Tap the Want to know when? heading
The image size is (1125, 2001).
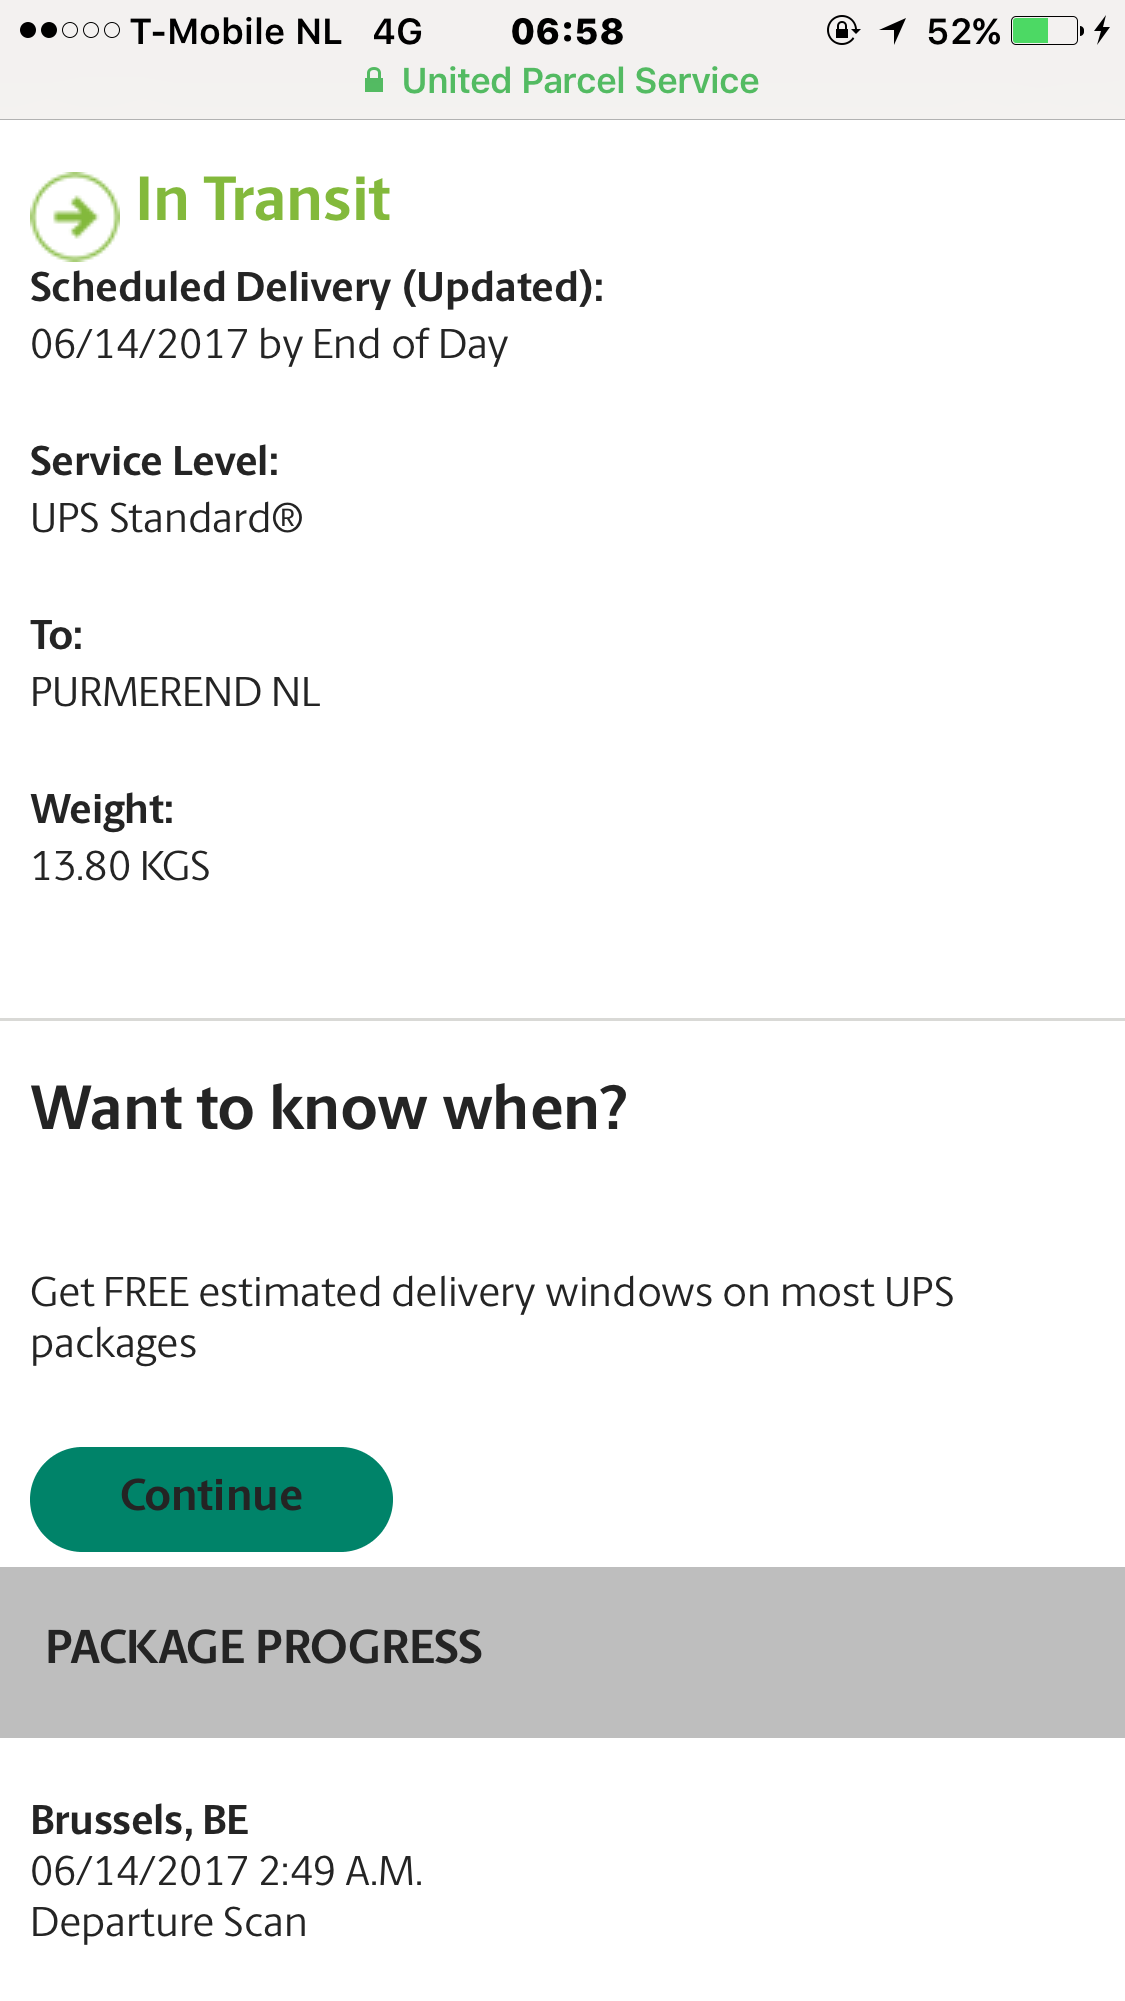coord(329,1108)
